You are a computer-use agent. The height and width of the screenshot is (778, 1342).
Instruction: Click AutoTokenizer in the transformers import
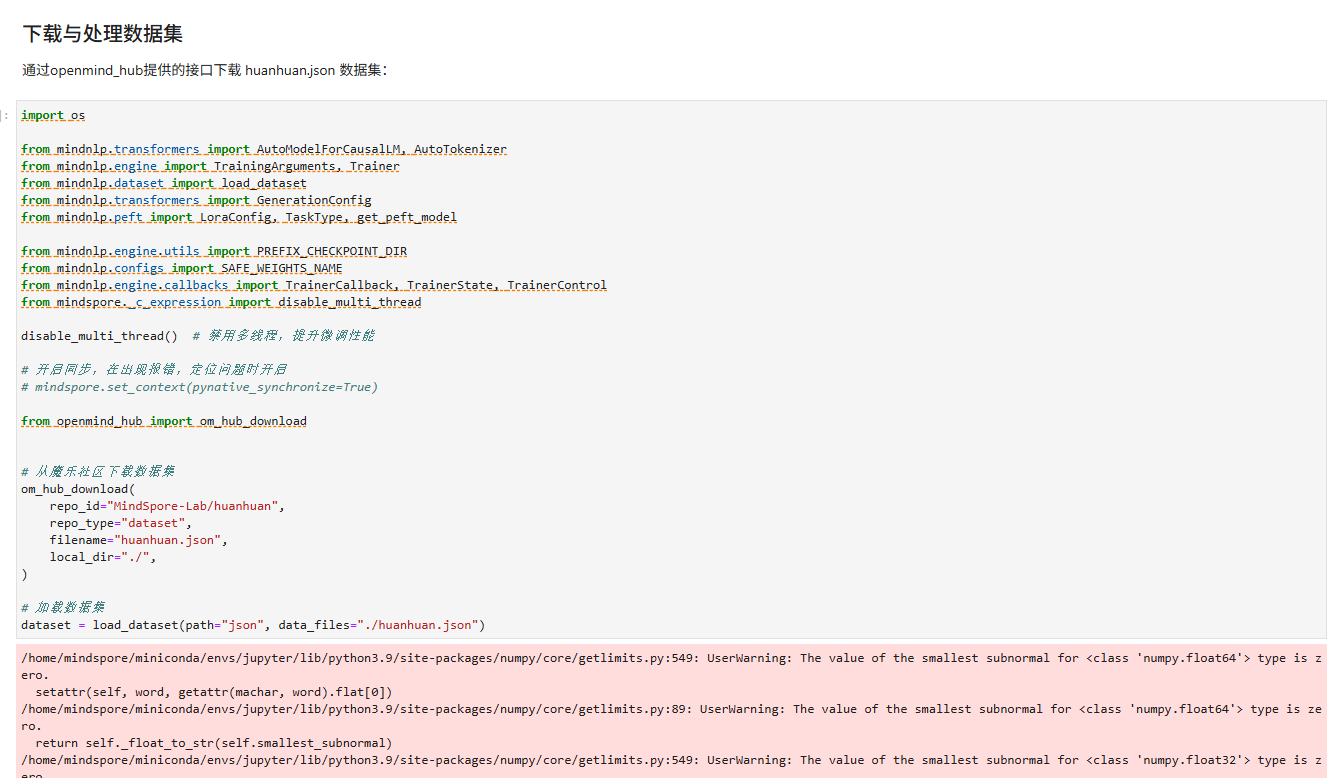pos(460,149)
